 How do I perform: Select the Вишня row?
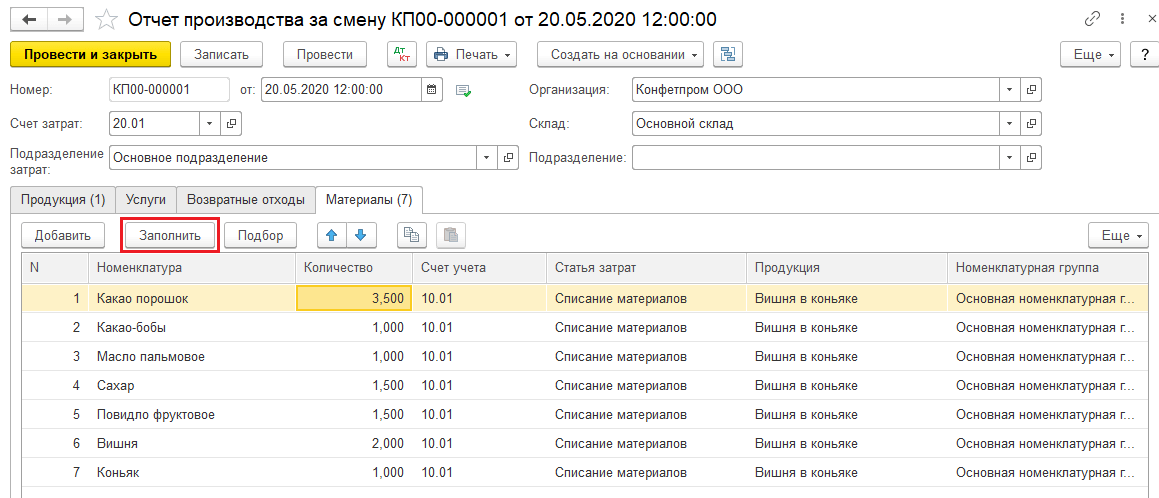[585, 443]
